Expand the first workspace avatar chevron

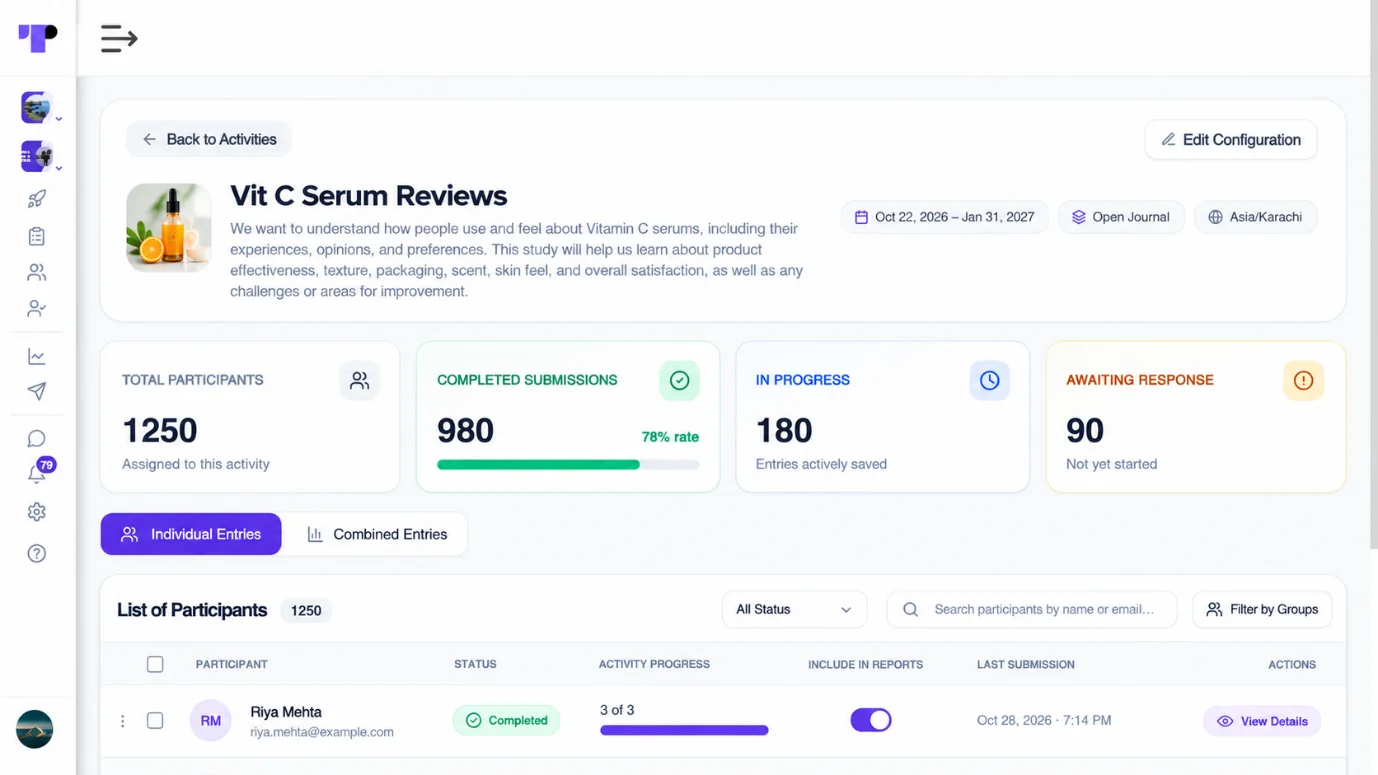(59, 119)
